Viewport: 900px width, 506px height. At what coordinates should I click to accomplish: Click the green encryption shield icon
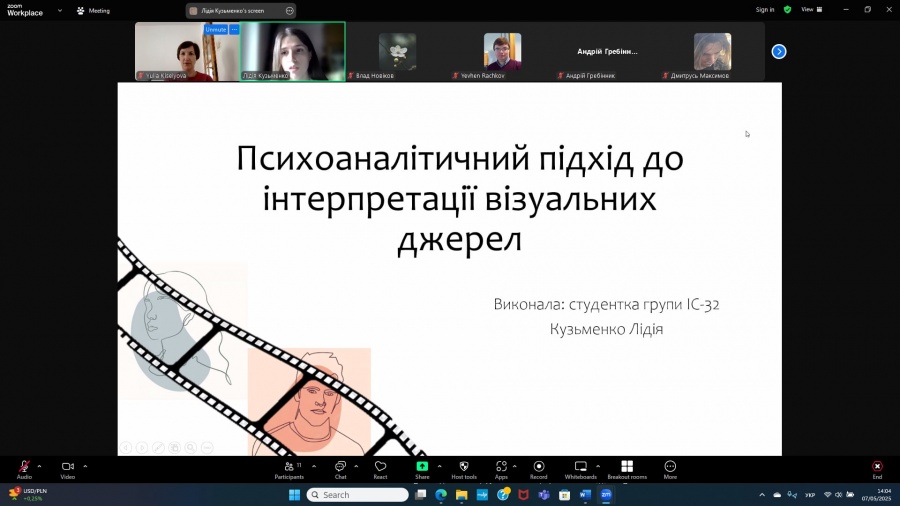click(788, 9)
